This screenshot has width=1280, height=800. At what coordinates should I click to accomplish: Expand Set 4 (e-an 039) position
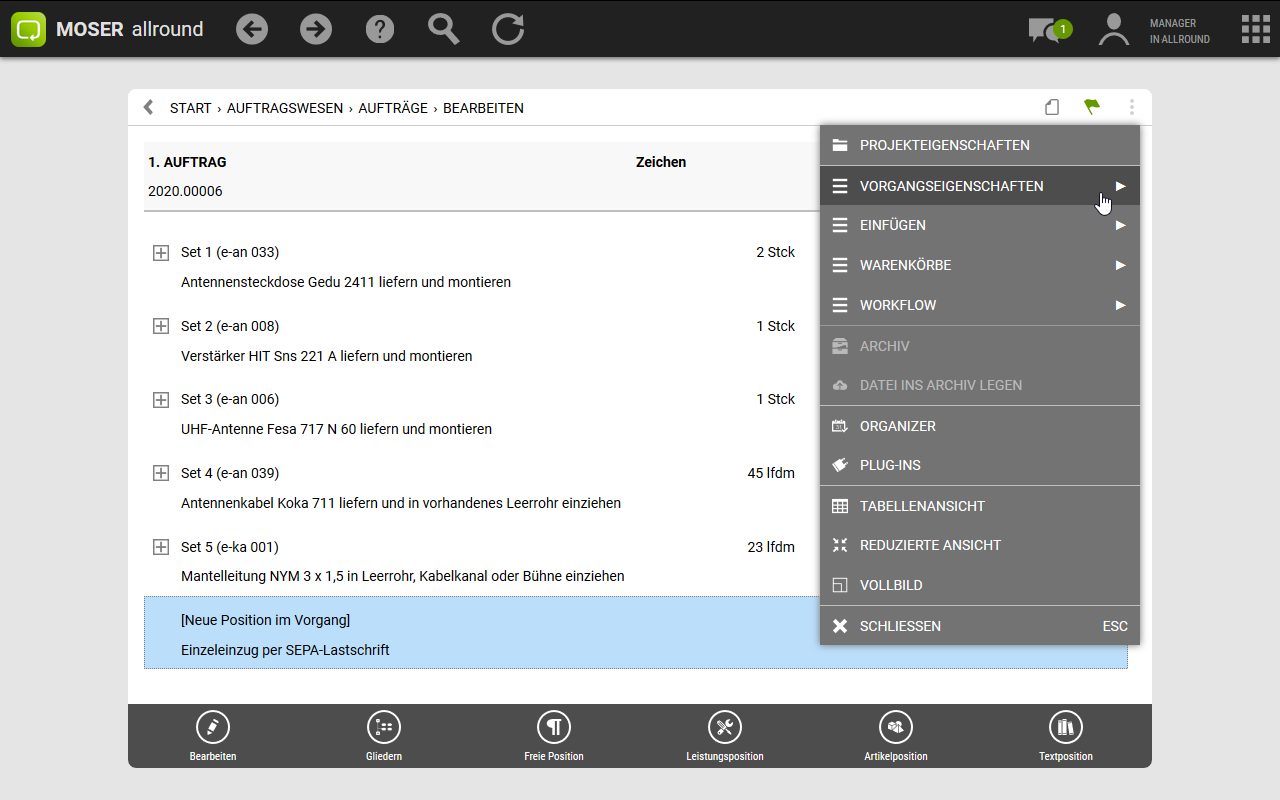point(160,473)
